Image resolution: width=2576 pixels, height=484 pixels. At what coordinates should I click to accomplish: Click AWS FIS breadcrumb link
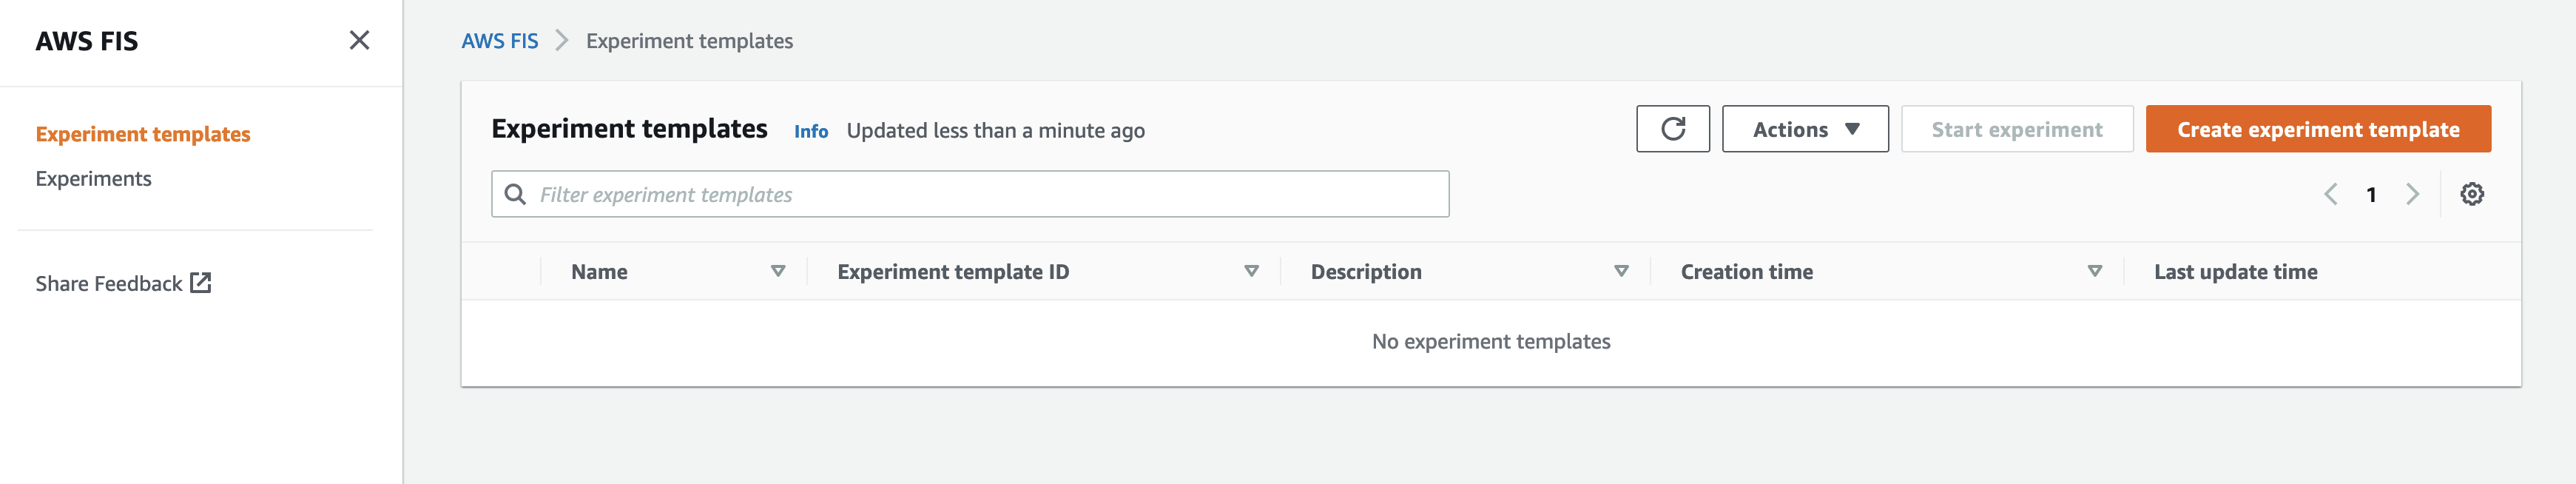click(x=499, y=41)
